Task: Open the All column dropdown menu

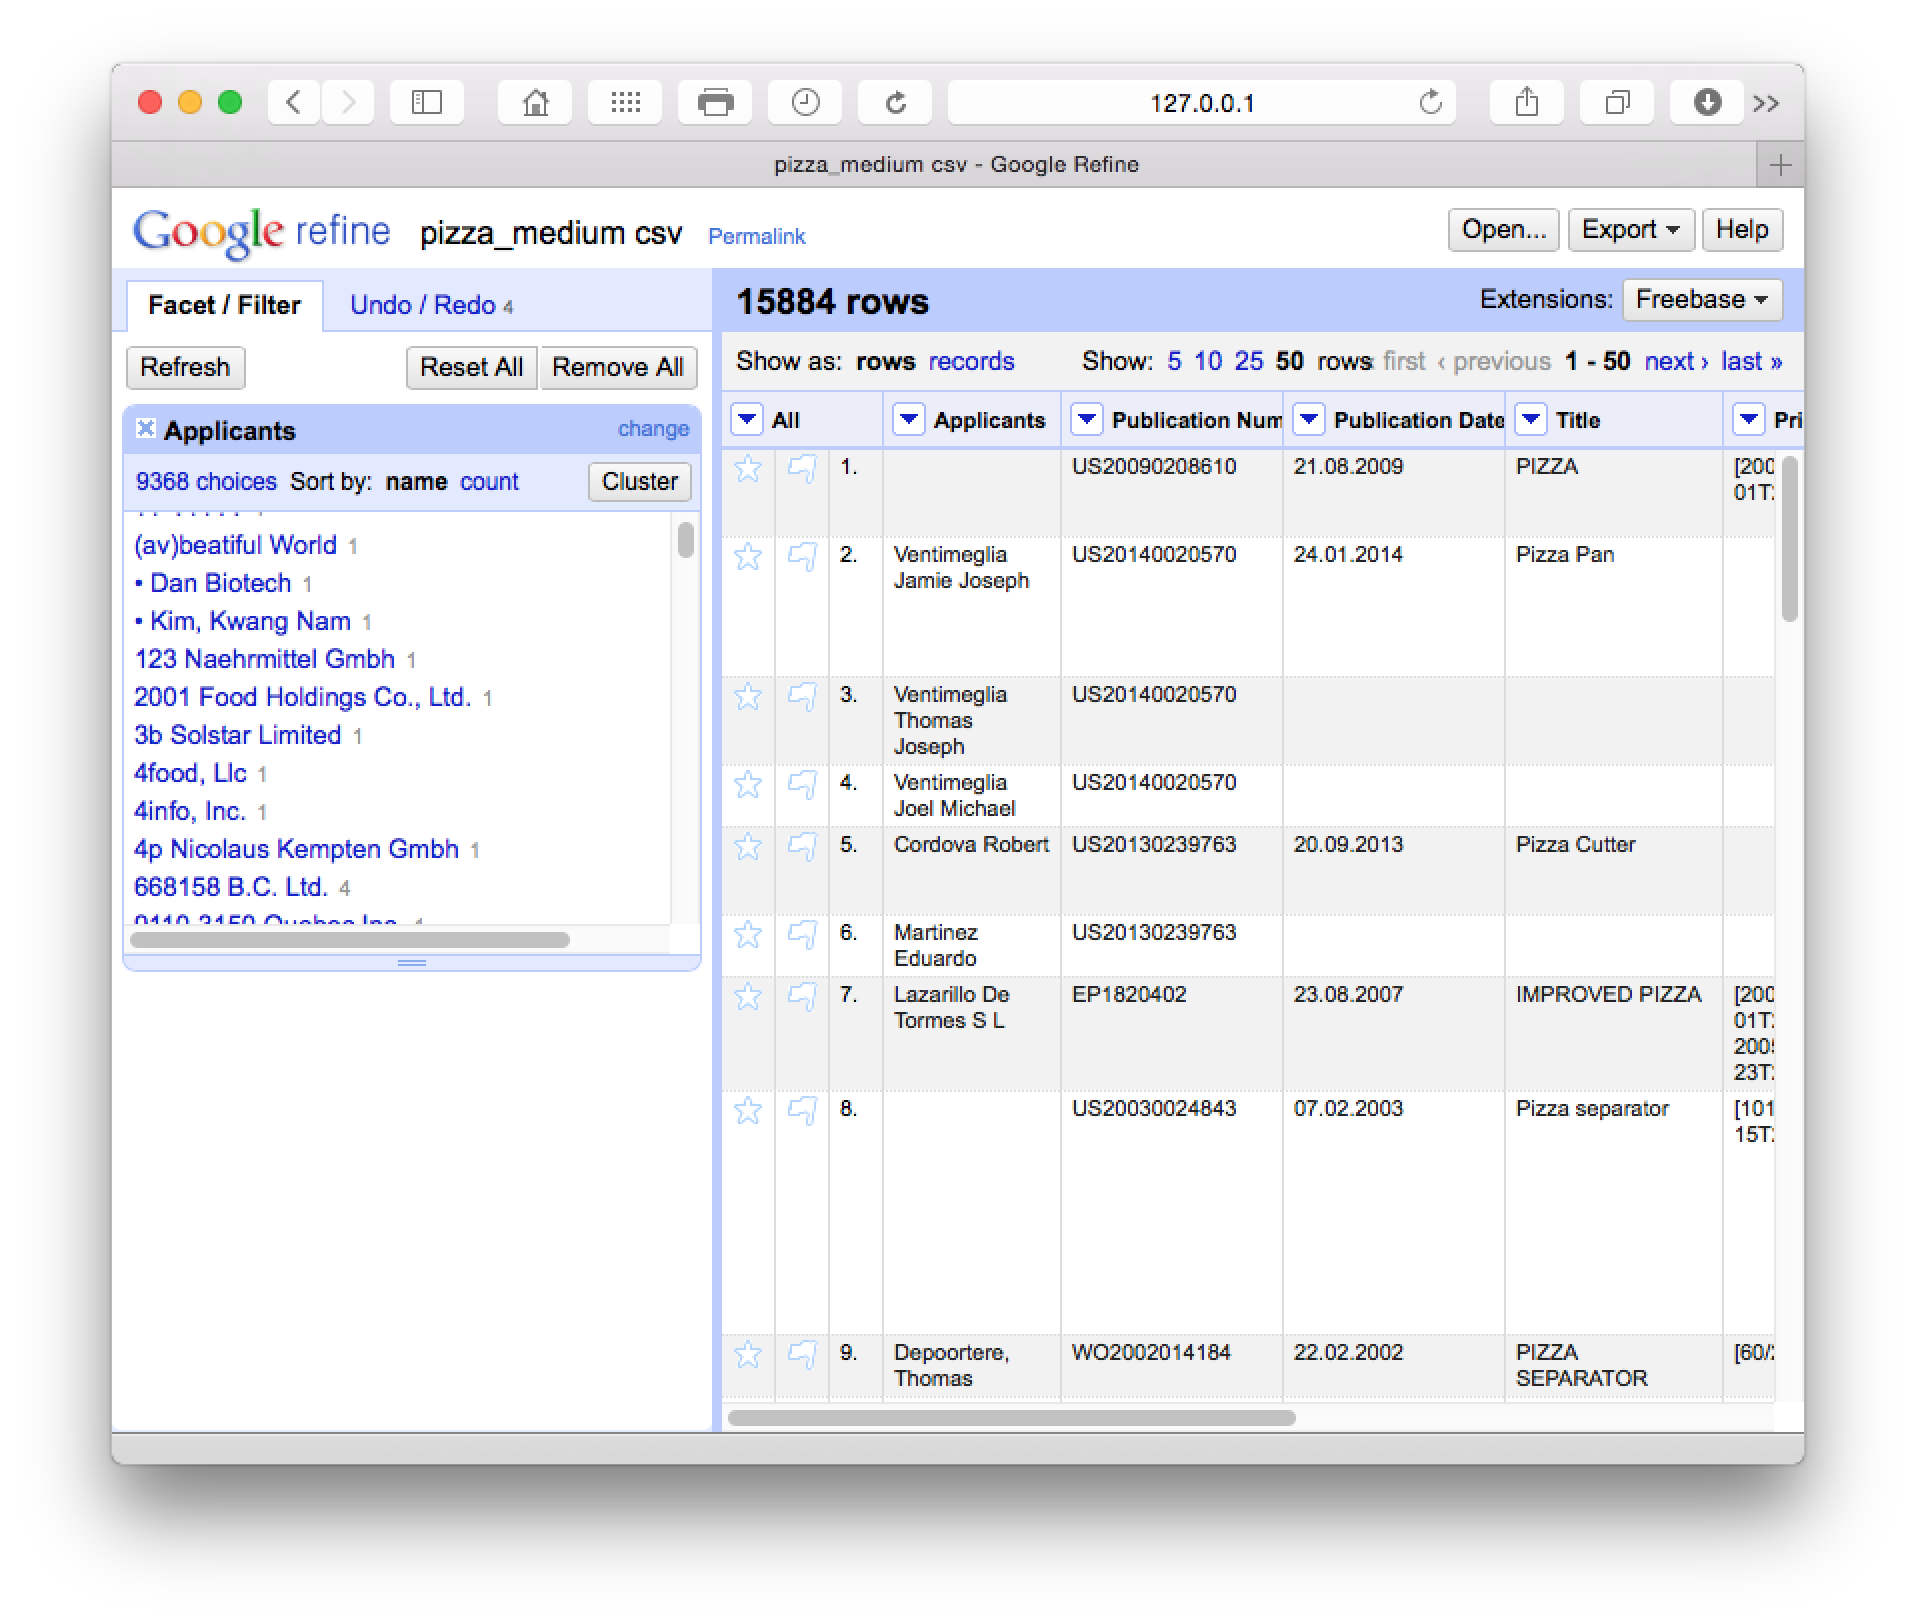Action: coord(747,420)
